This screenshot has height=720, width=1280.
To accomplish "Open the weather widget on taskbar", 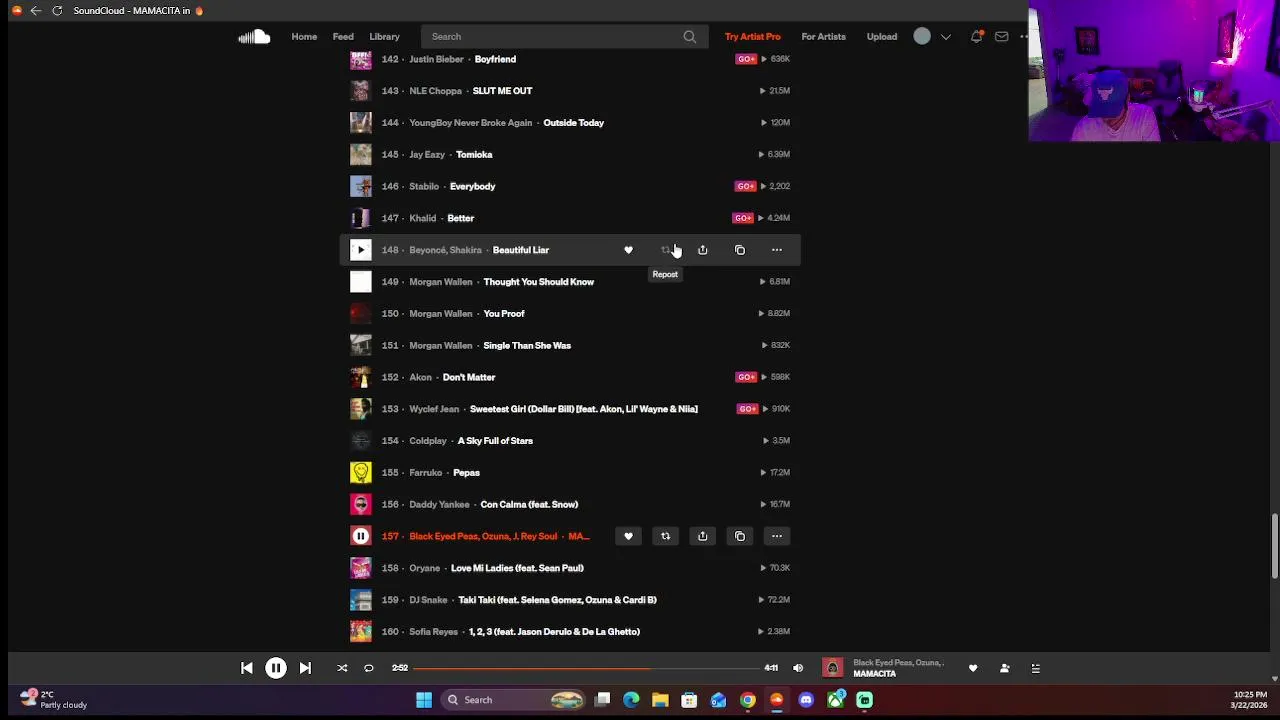I will coord(55,700).
